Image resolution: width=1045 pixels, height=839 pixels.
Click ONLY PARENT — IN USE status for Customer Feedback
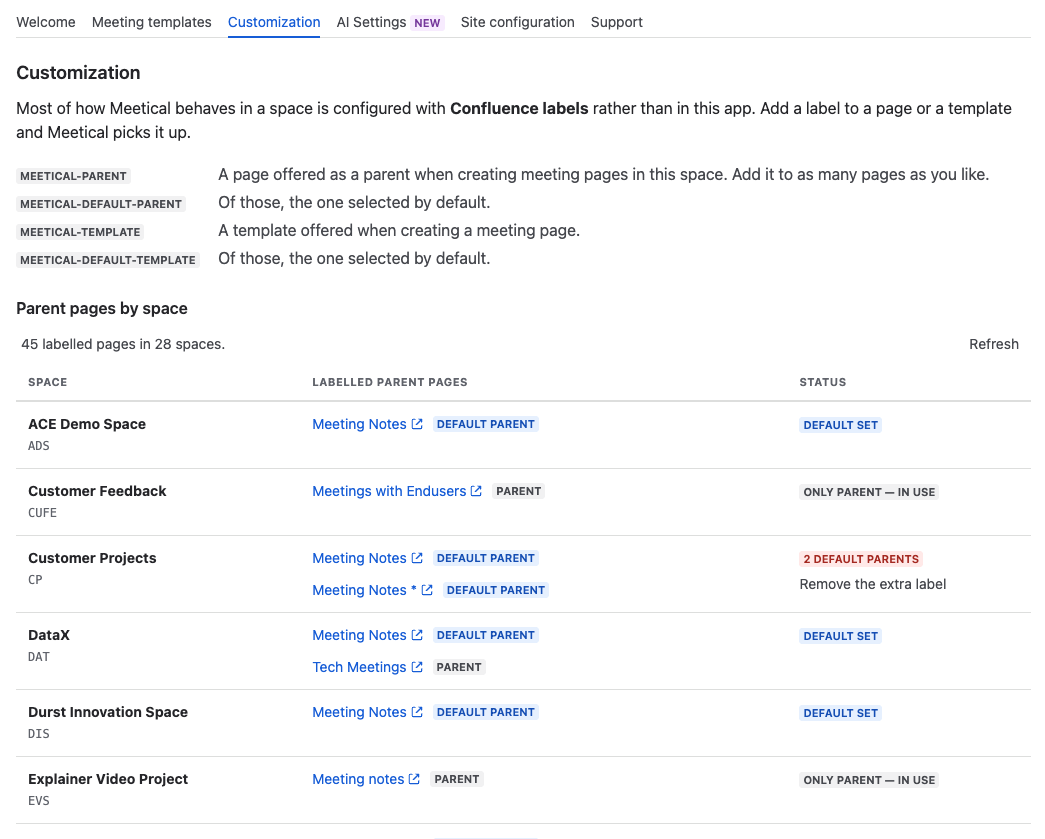pyautogui.click(x=869, y=492)
